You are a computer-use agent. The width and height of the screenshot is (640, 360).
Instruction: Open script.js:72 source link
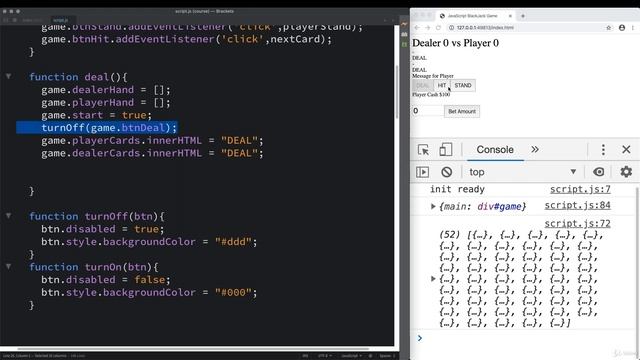click(577, 223)
